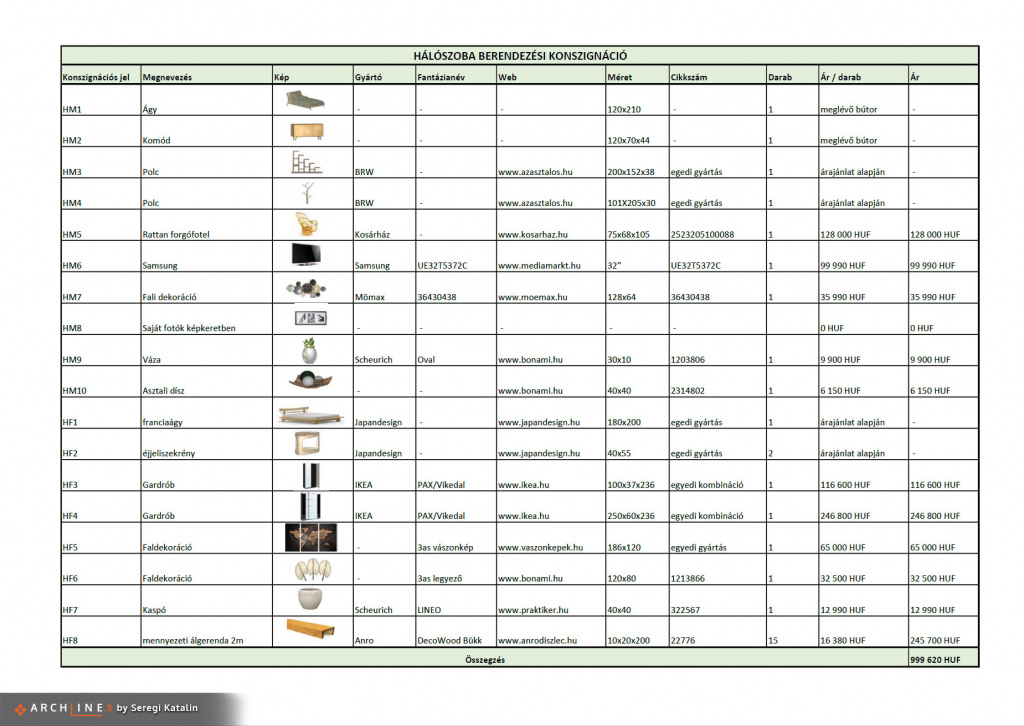Viewport: 1024px width, 726px height.
Task: Click the fan wall decor thumbnail in row HF6
Action: click(313, 570)
